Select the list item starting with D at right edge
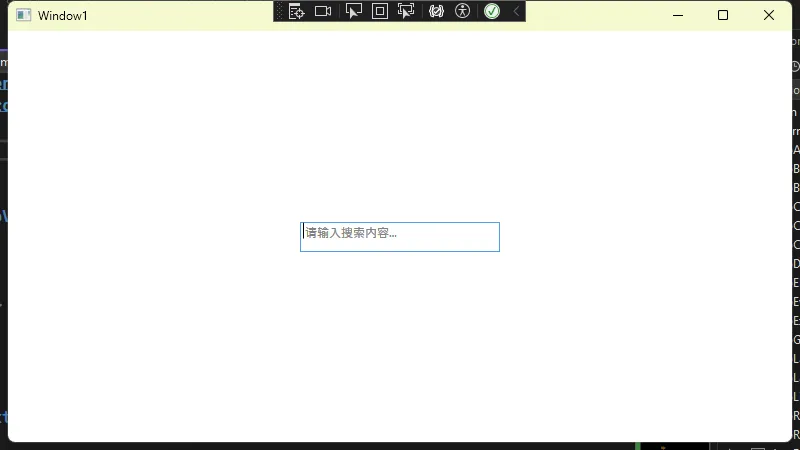Image resolution: width=800 pixels, height=450 pixels. (796, 264)
